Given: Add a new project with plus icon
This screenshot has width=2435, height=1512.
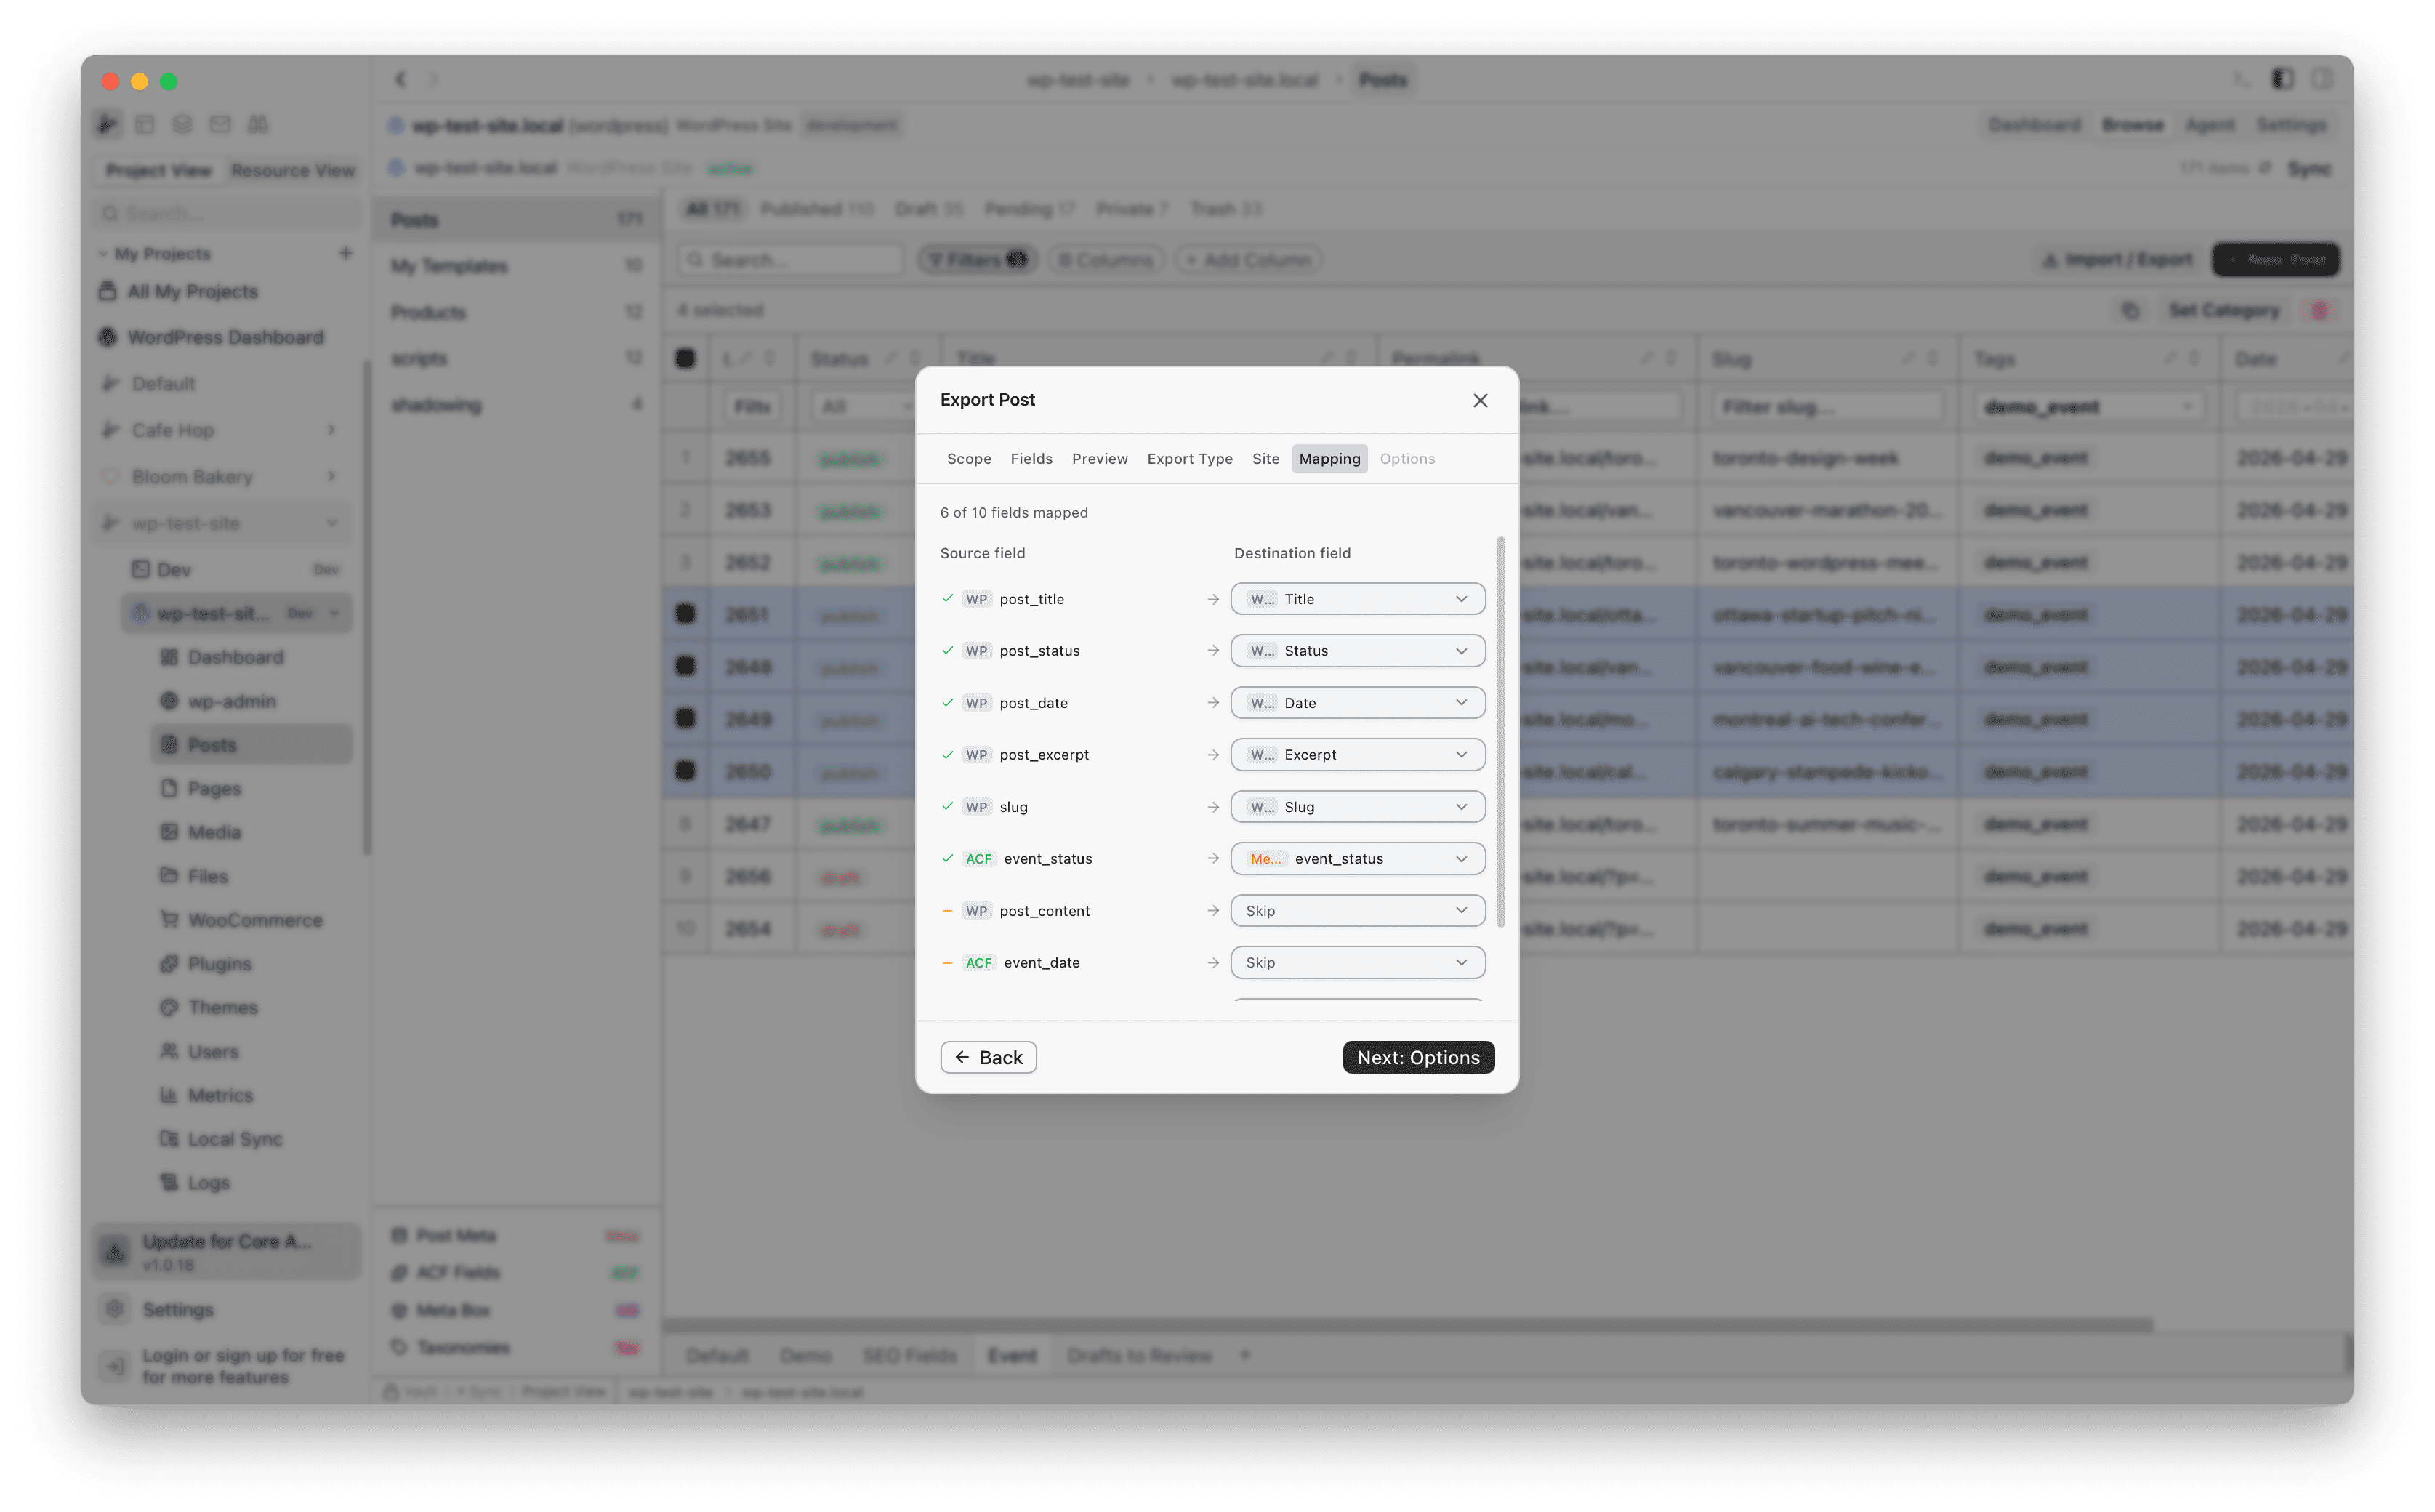Looking at the screenshot, I should pos(345,253).
